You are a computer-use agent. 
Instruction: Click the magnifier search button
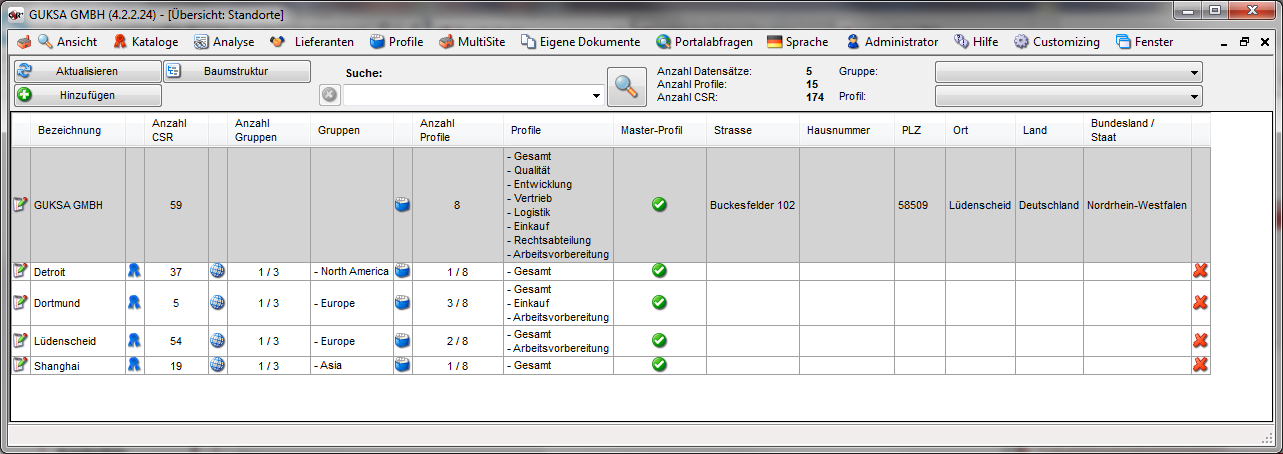tap(626, 86)
